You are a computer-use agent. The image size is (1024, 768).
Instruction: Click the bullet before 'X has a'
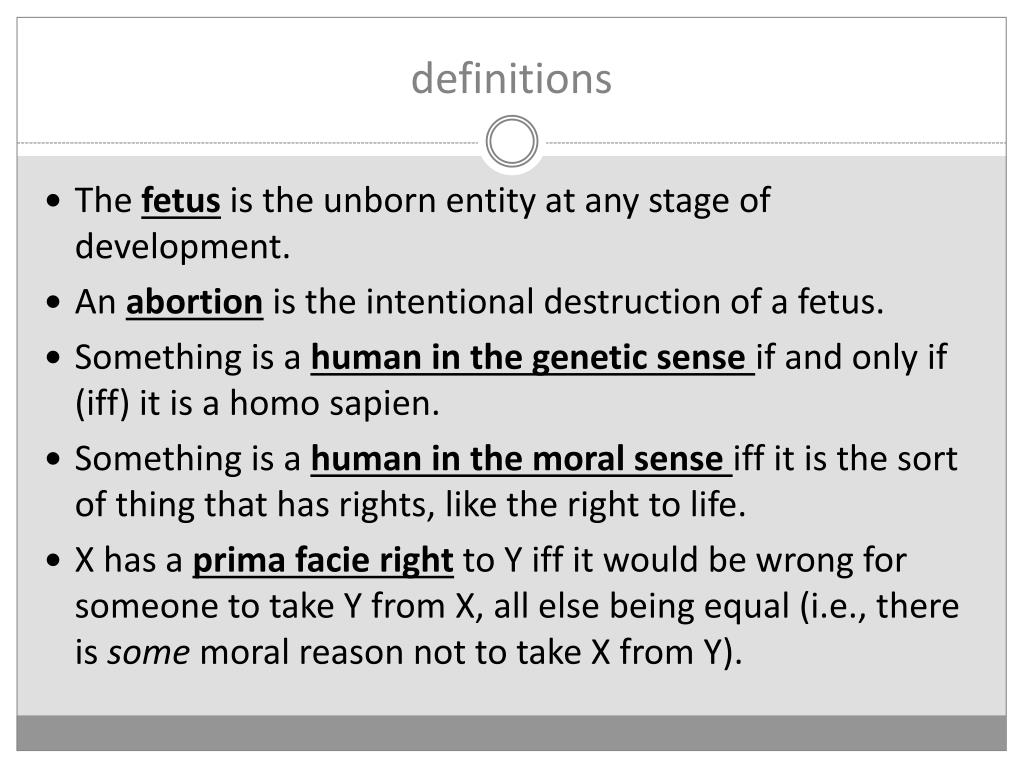[x=54, y=561]
